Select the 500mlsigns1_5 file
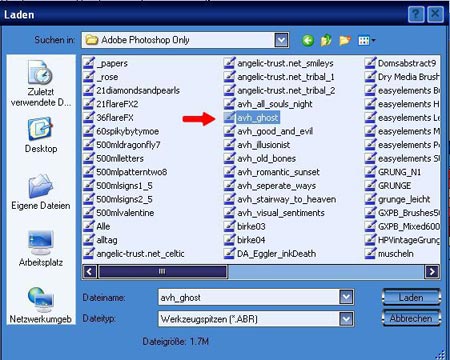Image resolution: width=450 pixels, height=360 pixels. point(118,186)
